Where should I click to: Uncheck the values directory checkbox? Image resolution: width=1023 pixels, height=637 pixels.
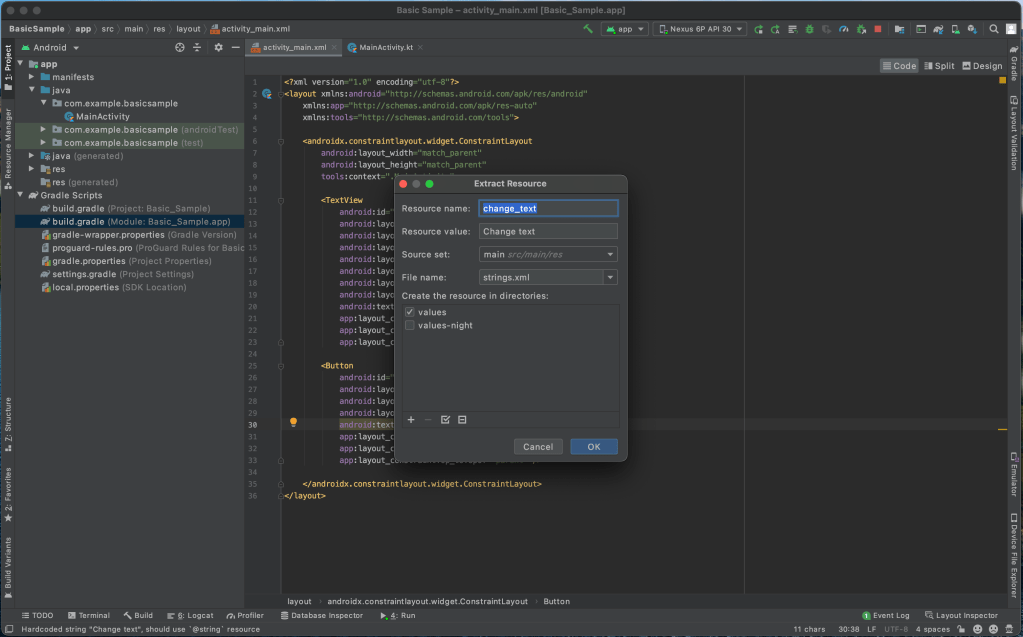[410, 312]
